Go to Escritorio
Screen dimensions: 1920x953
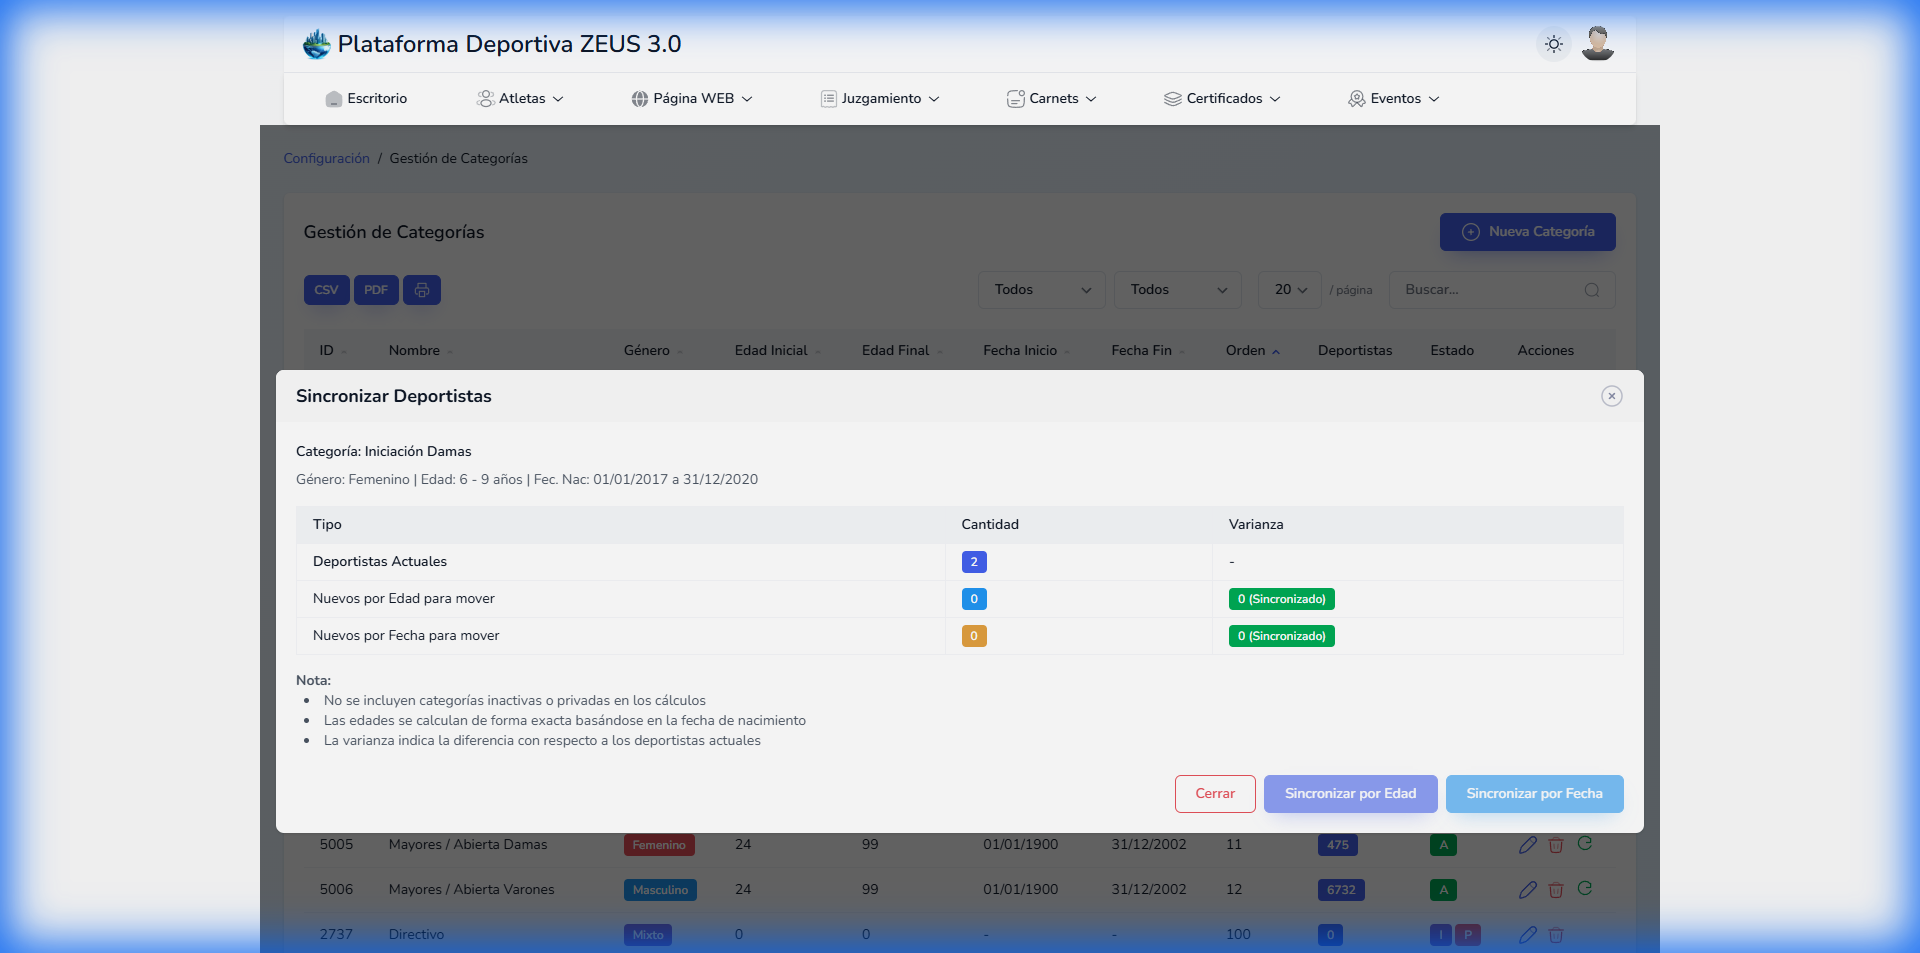click(366, 99)
